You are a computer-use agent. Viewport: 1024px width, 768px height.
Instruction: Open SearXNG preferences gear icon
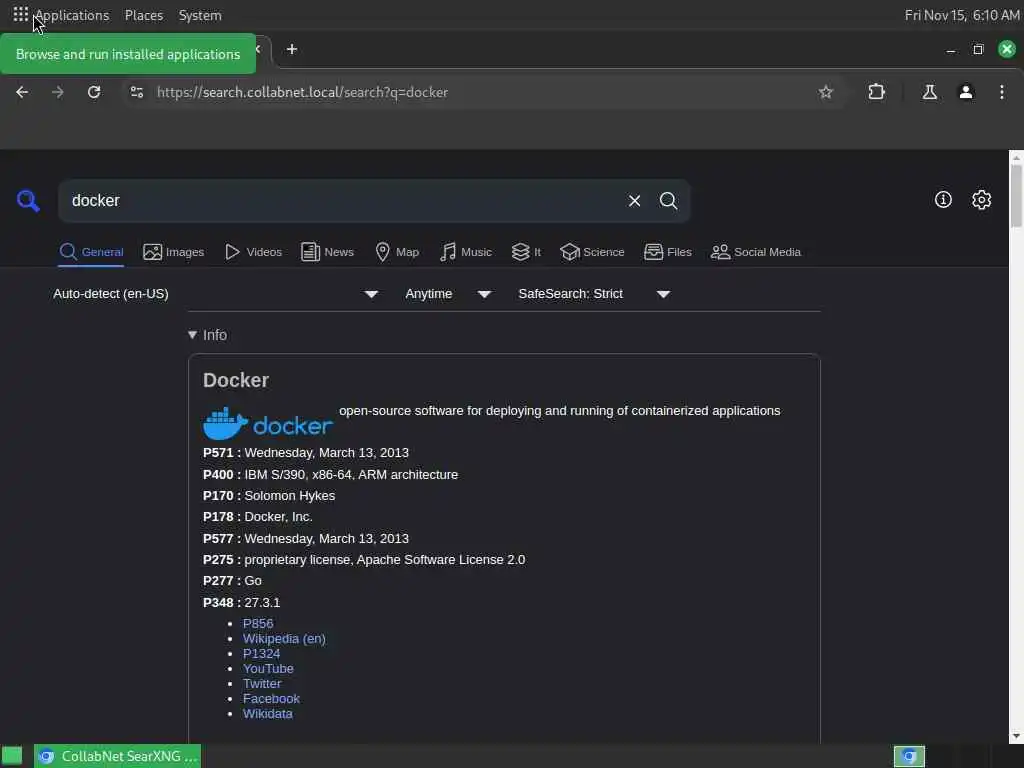[982, 199]
